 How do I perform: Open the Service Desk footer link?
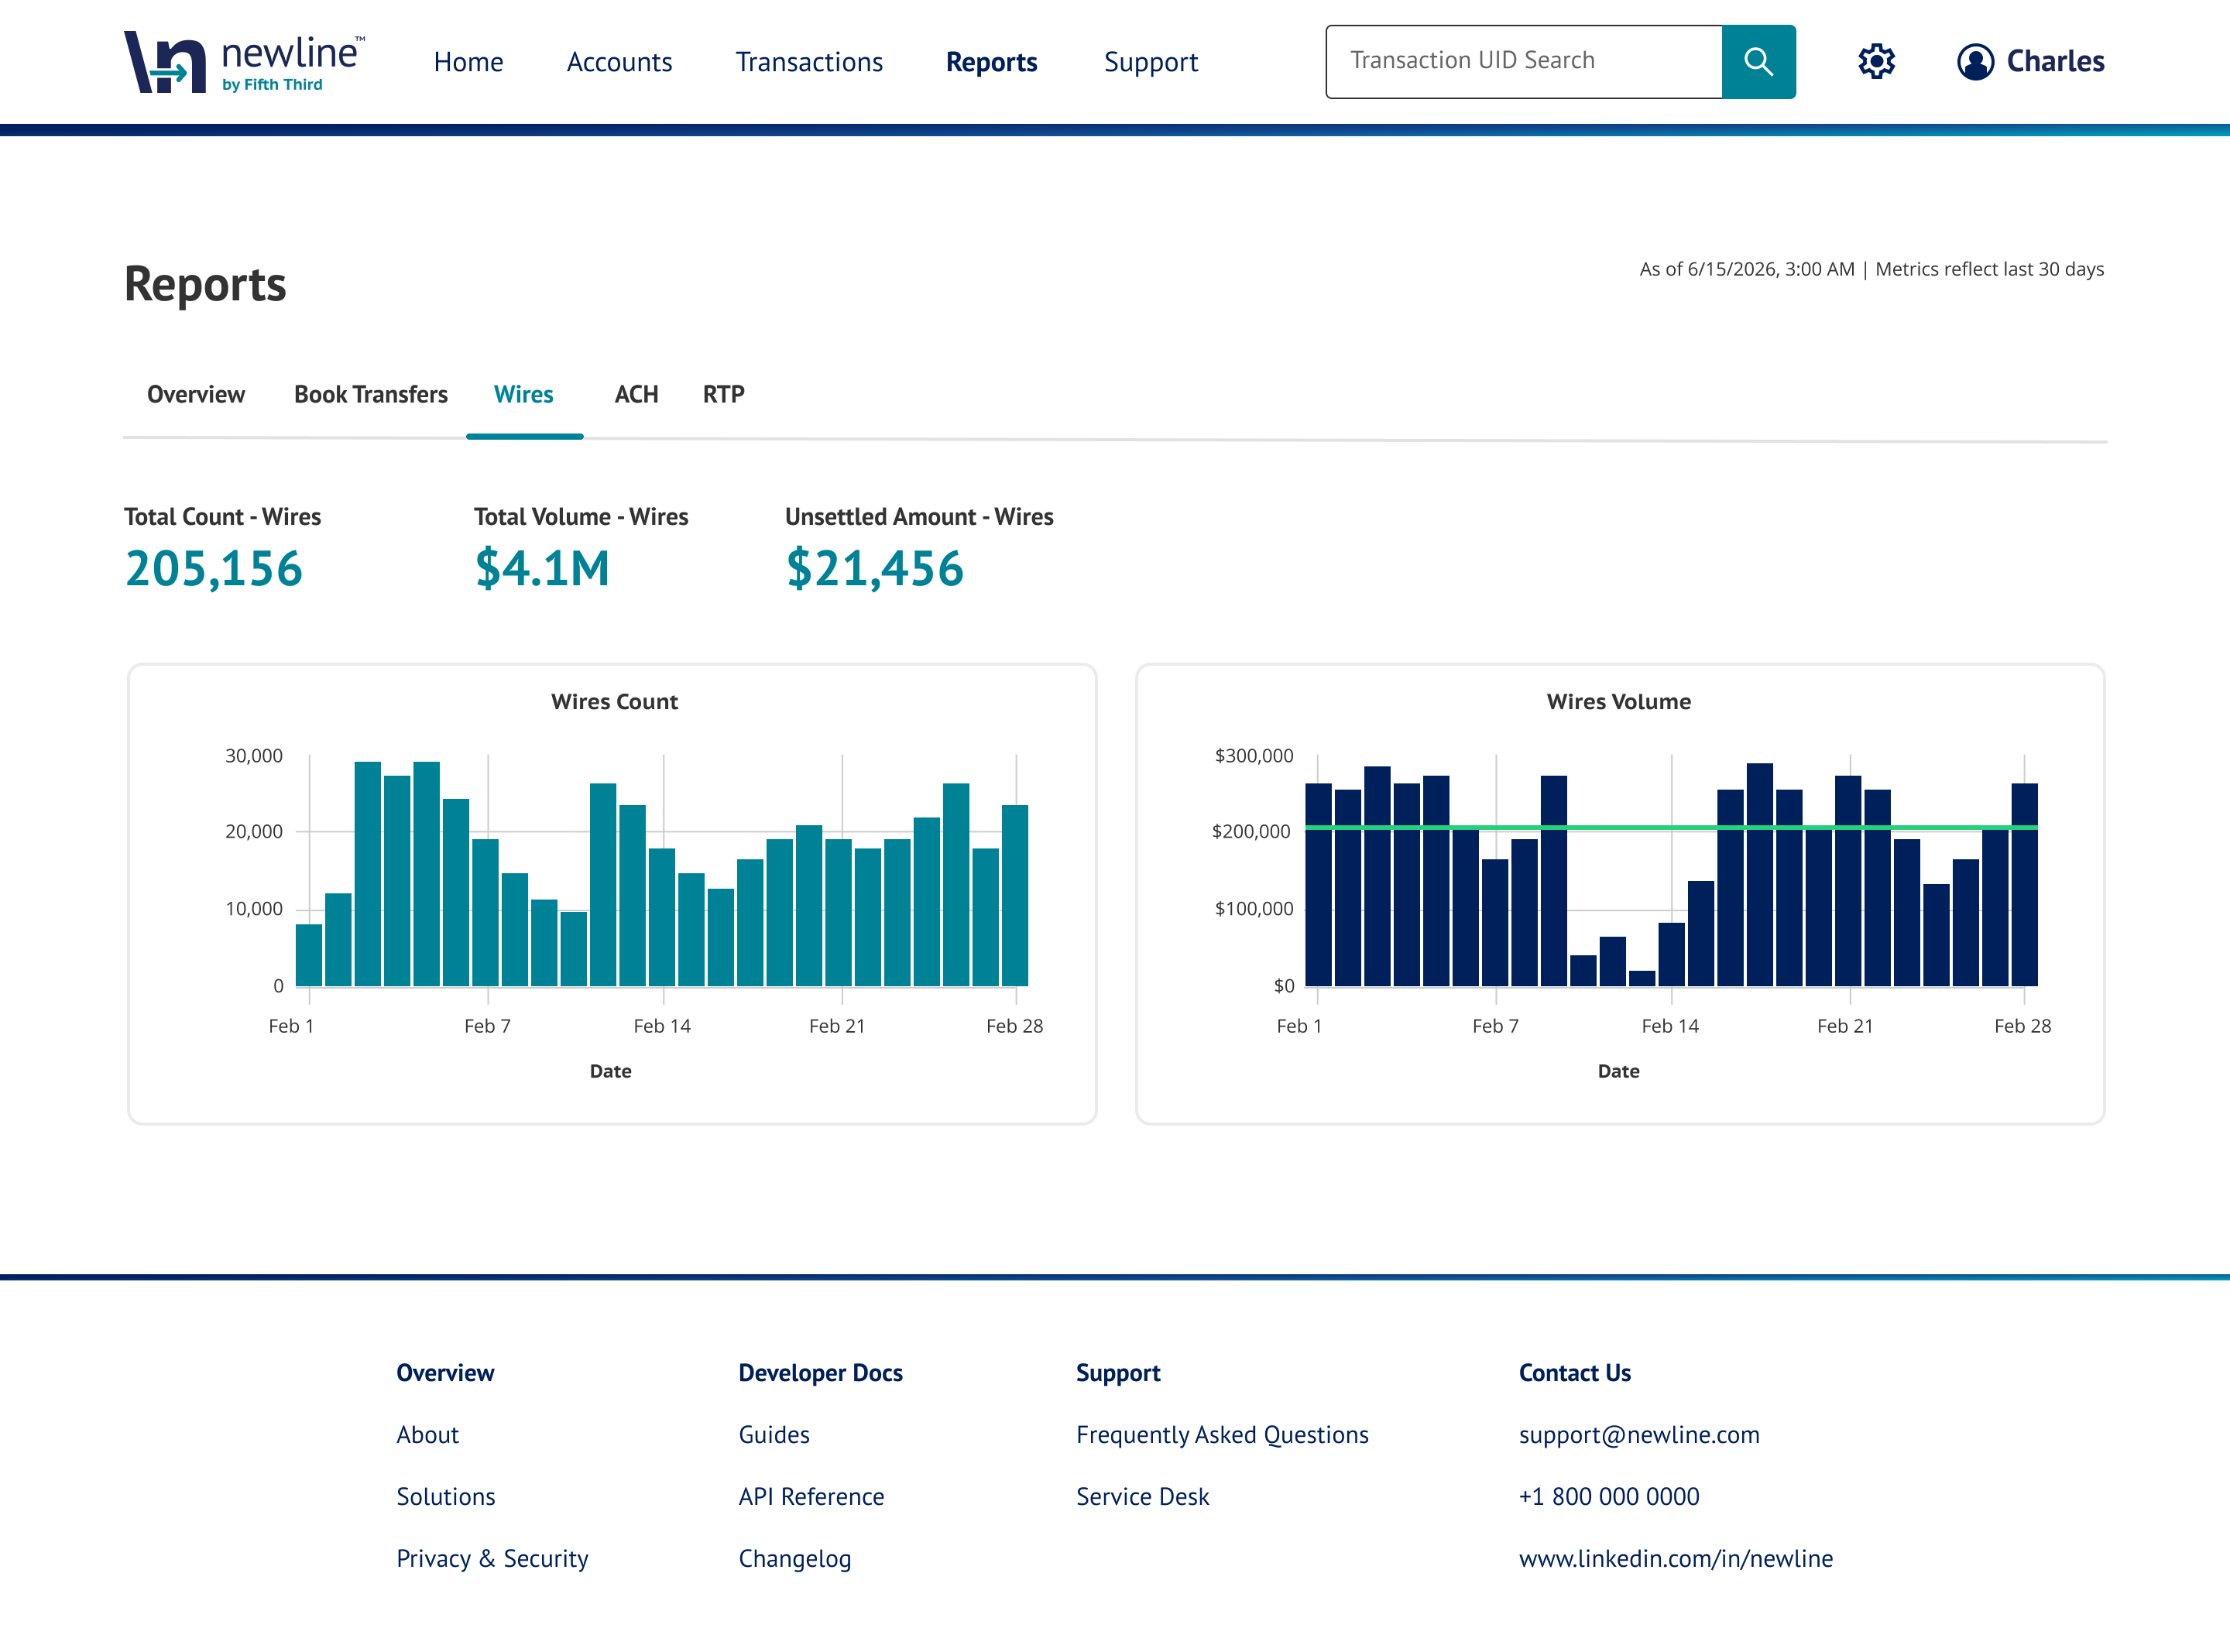coord(1143,1497)
